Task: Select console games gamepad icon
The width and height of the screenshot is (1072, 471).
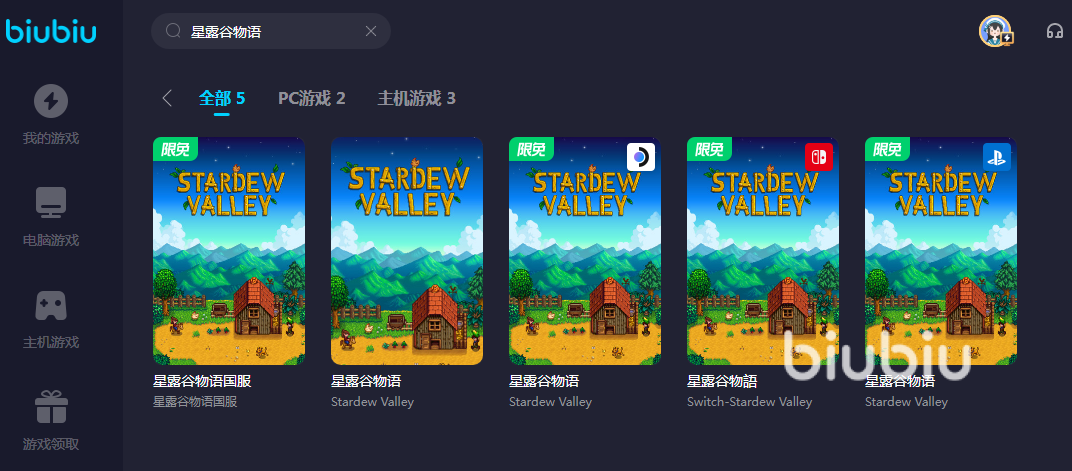Action: pos(51,305)
